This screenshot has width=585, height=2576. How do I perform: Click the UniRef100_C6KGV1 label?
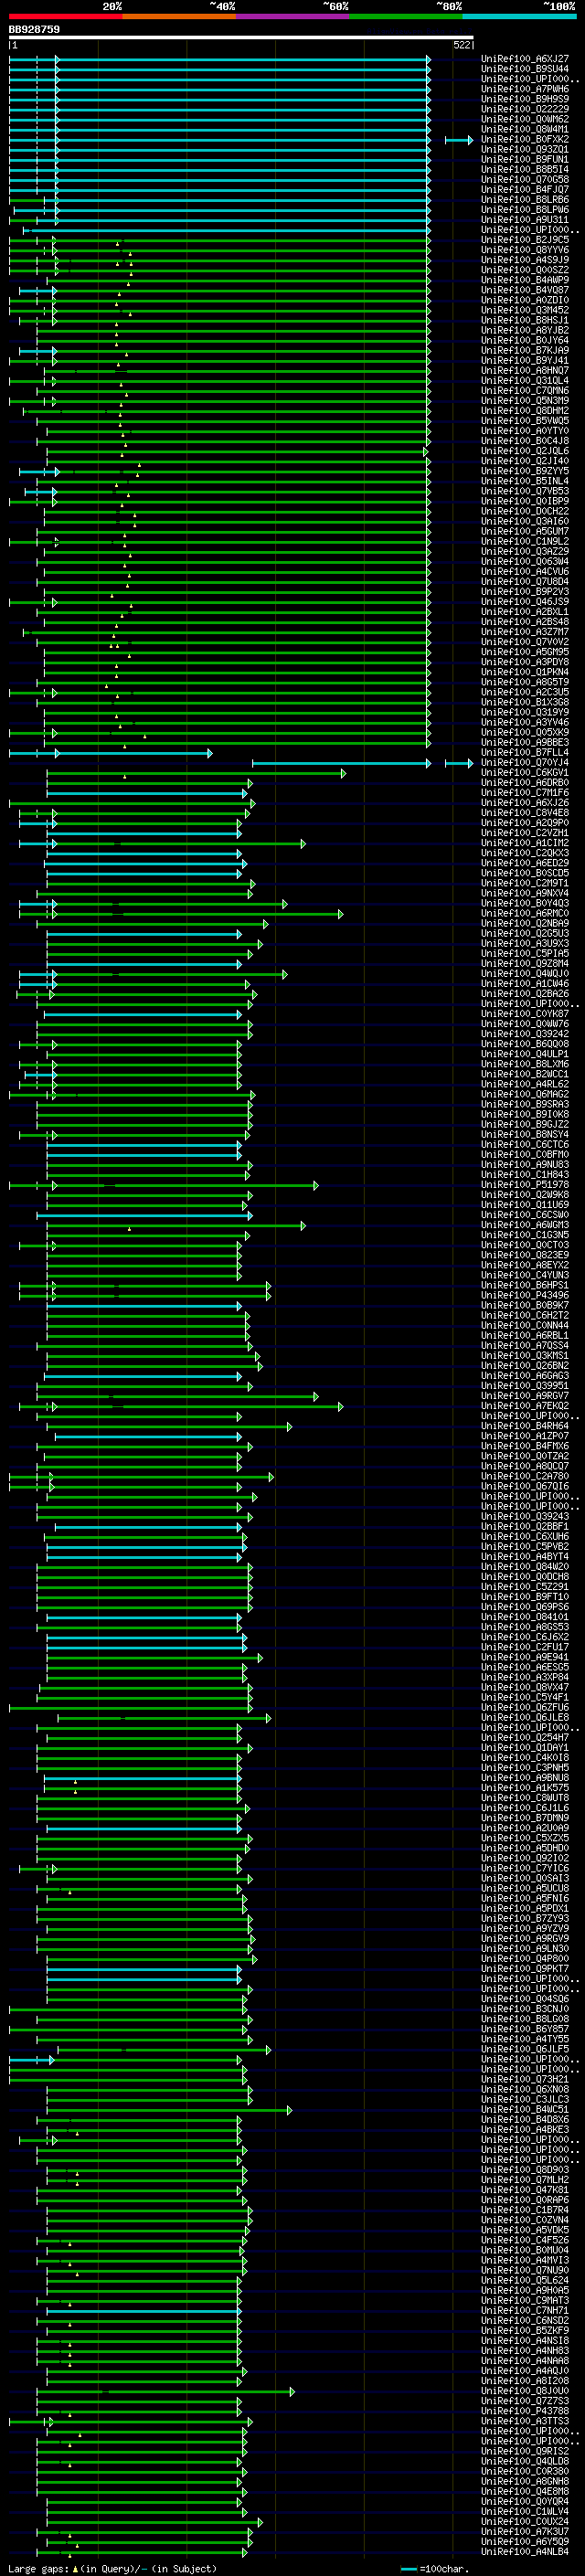tap(525, 773)
